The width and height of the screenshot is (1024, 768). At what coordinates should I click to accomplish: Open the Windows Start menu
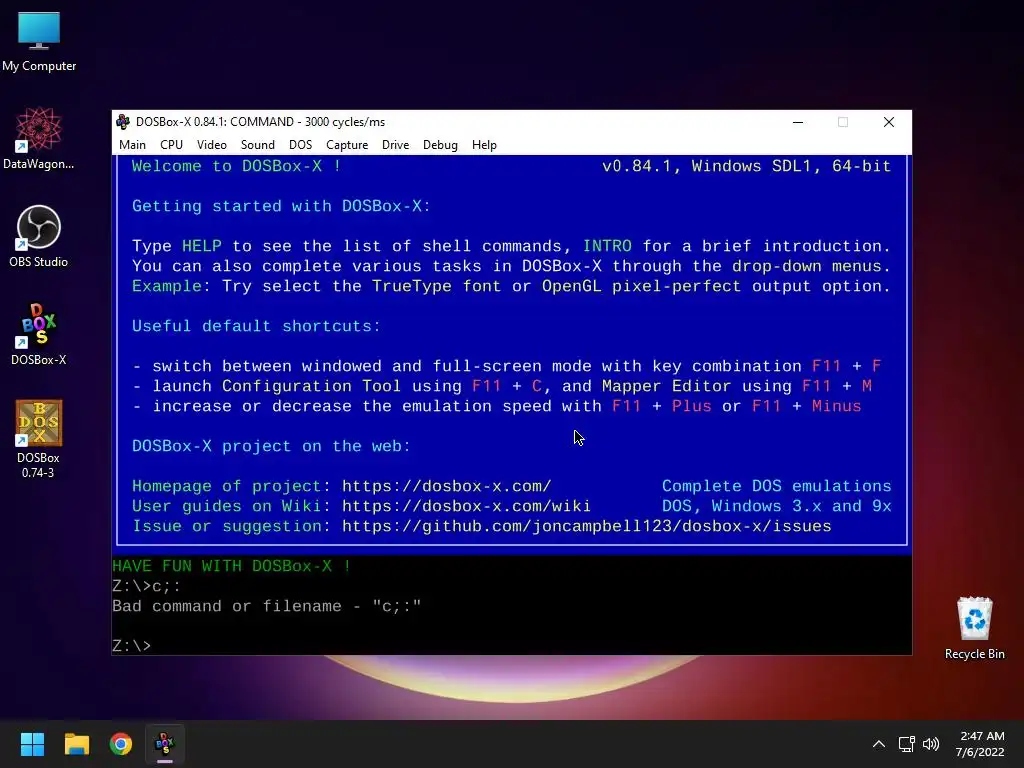(32, 744)
